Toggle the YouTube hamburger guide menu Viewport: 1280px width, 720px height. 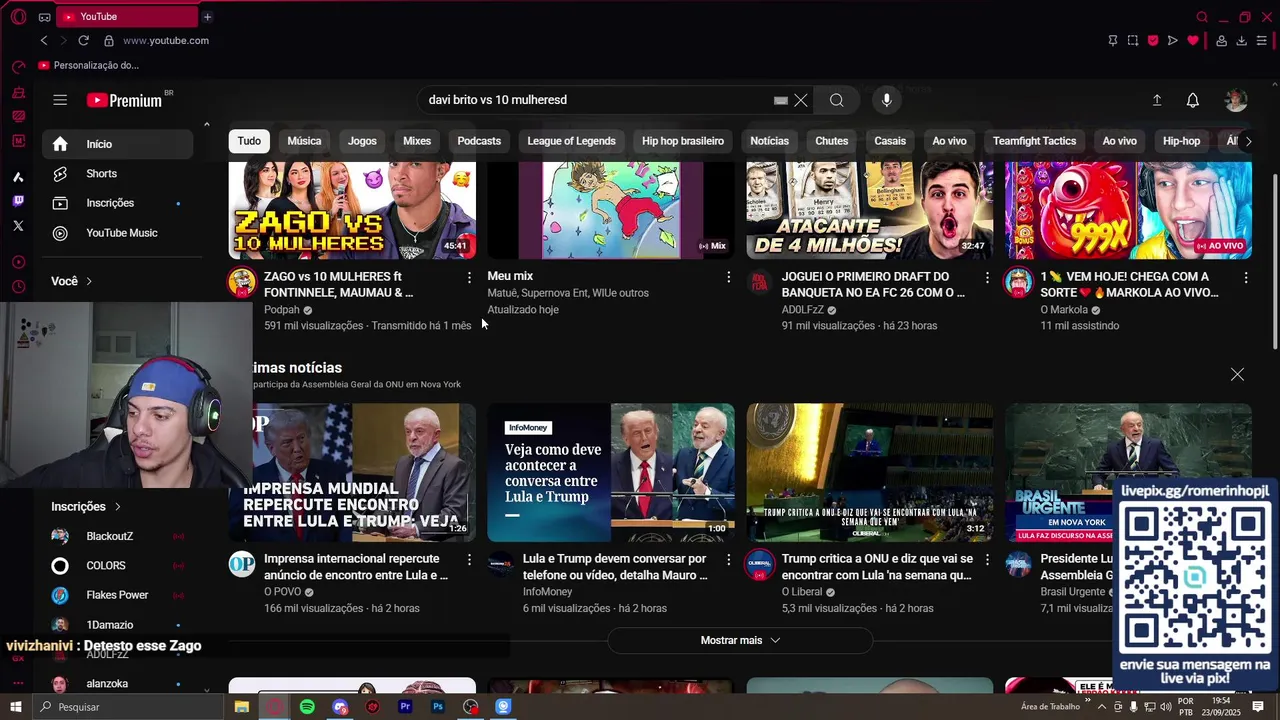(60, 100)
